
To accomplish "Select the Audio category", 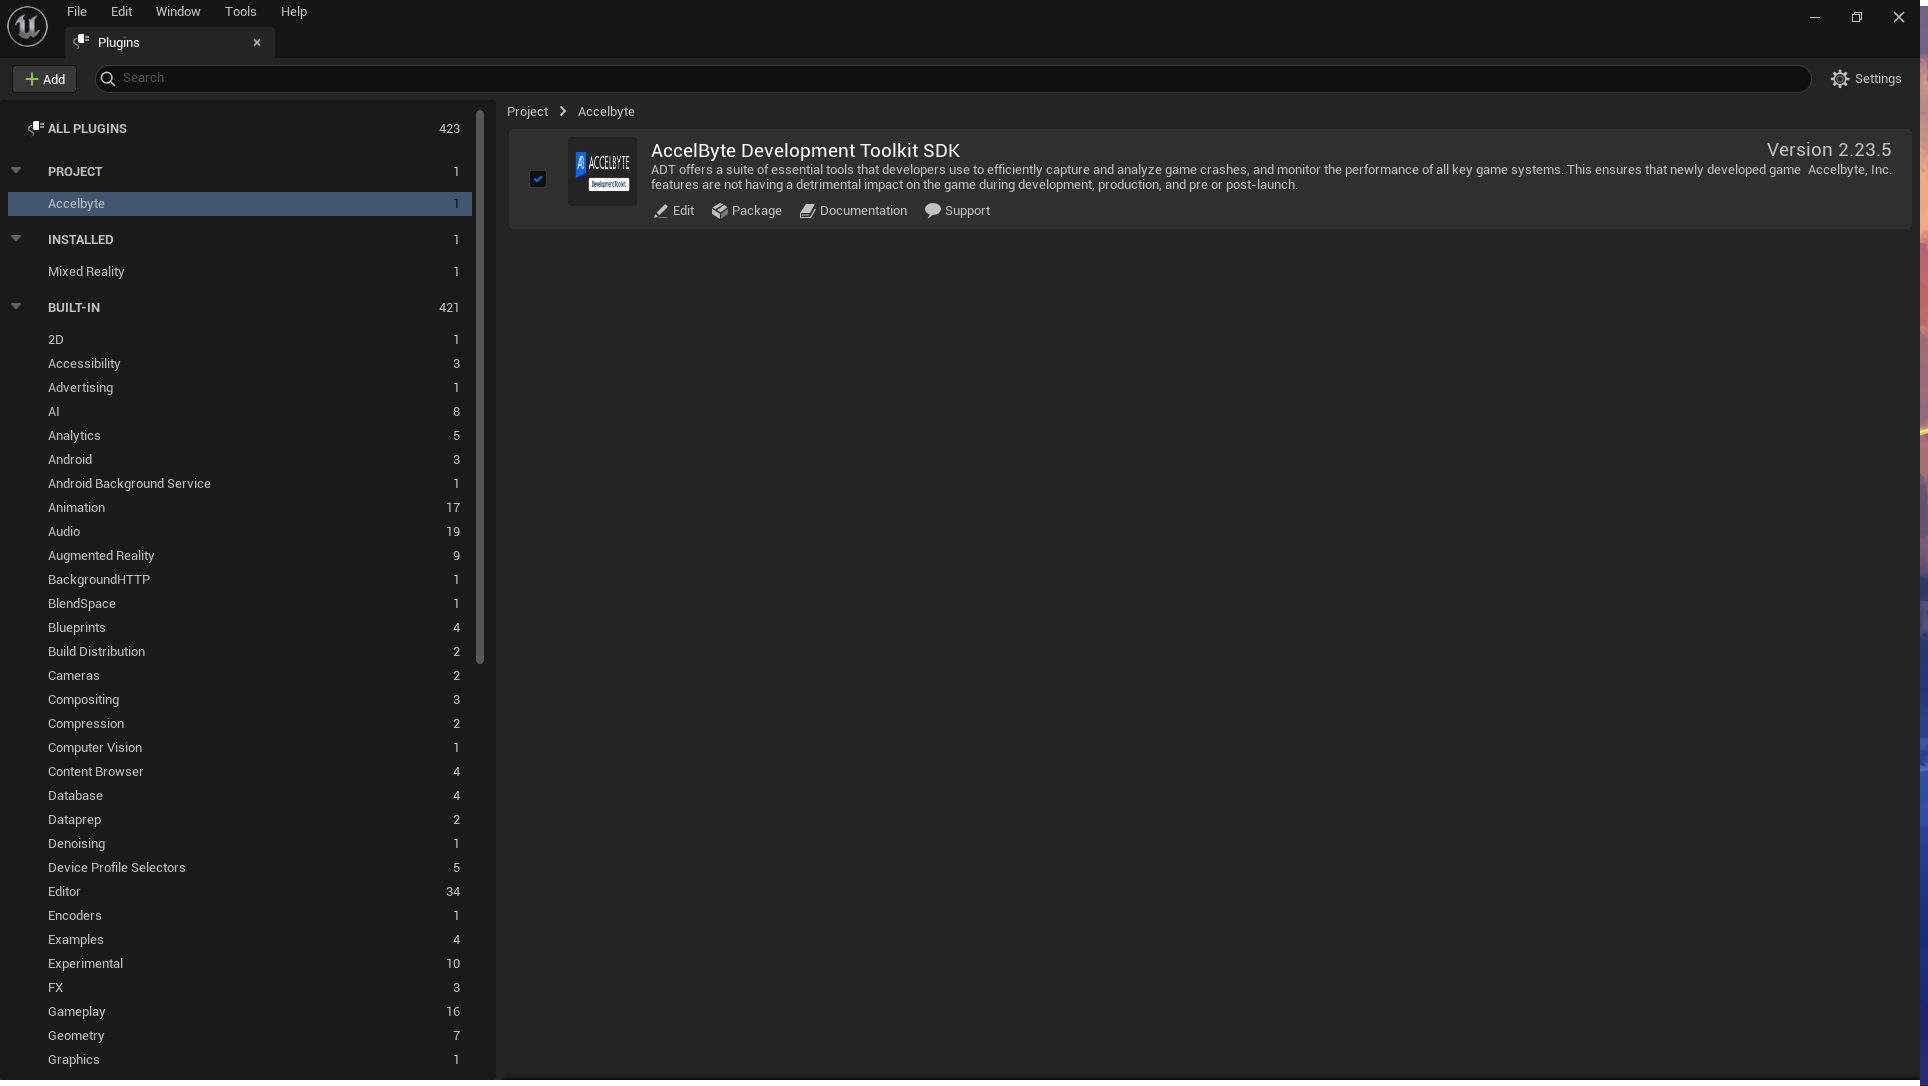I will pyautogui.click(x=240, y=531).
